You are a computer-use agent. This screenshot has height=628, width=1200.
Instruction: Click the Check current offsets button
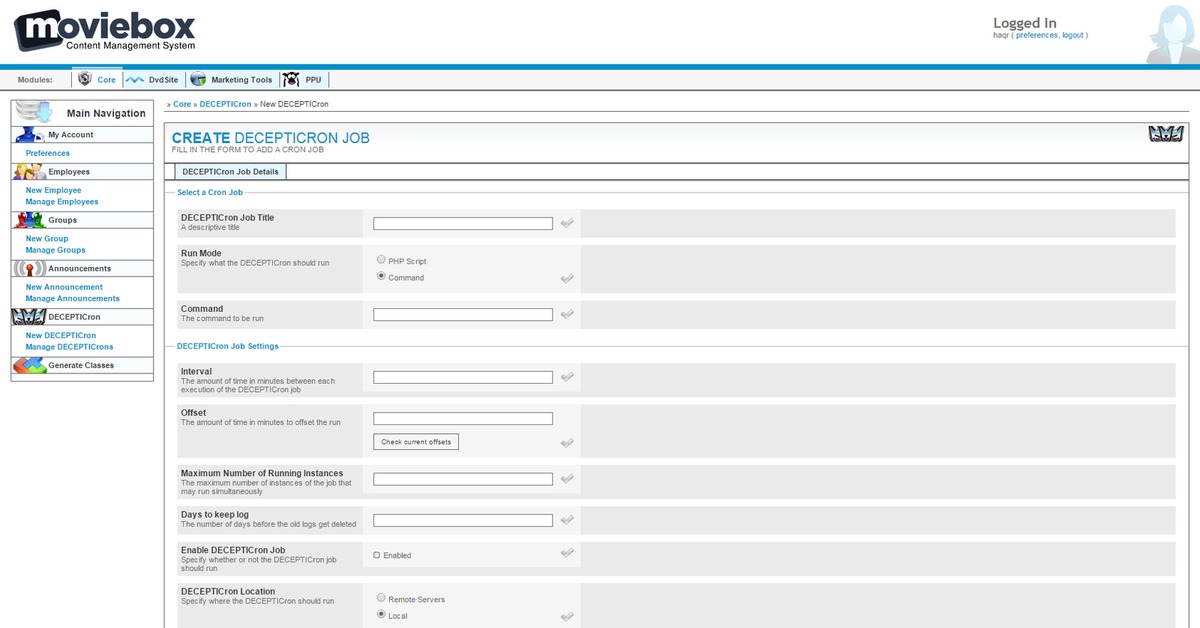[x=416, y=442]
